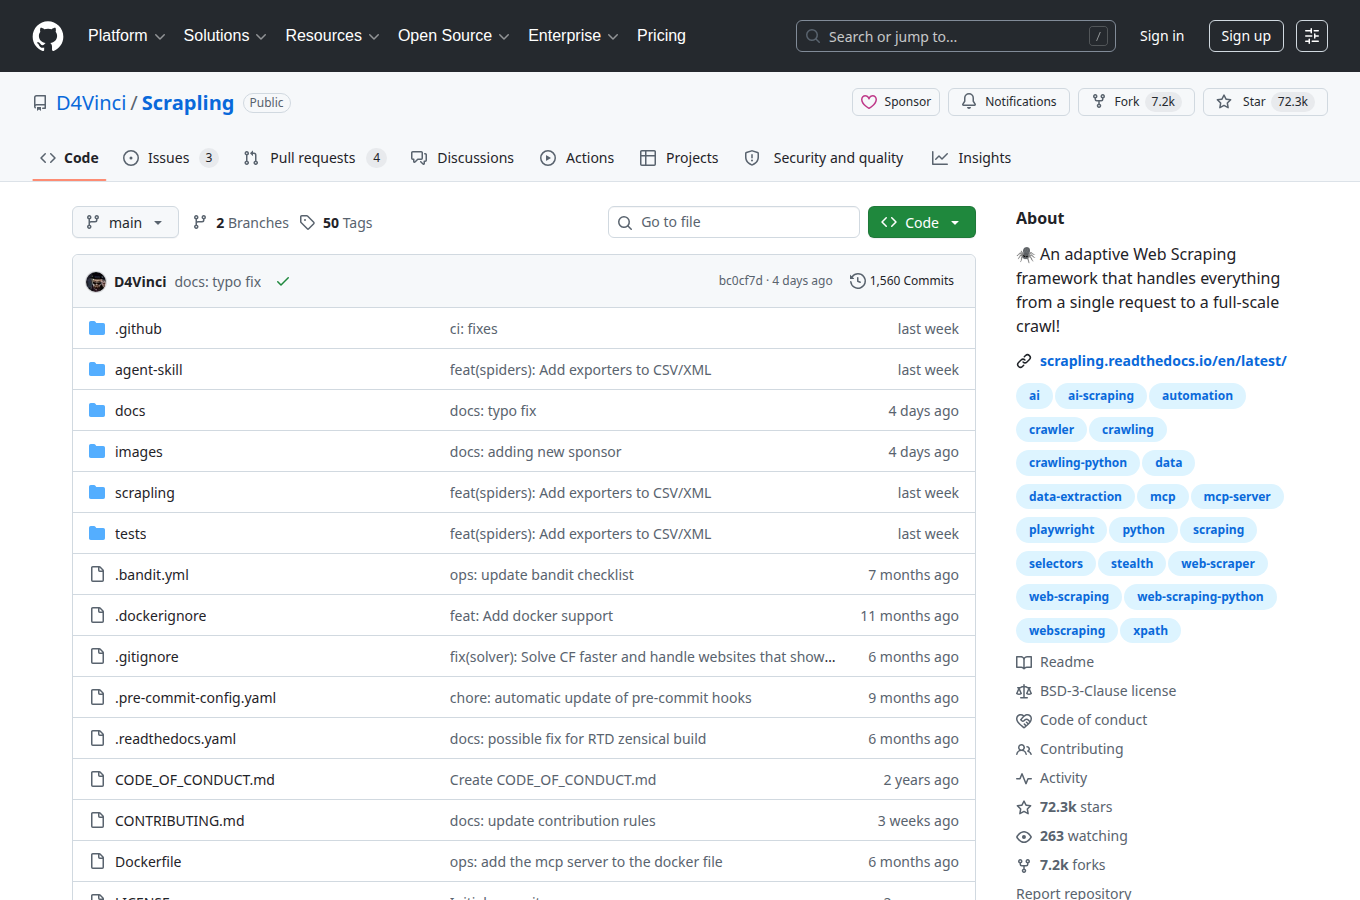This screenshot has width=1360, height=900.
Task: Click the folder icon for .github
Action: 97,328
